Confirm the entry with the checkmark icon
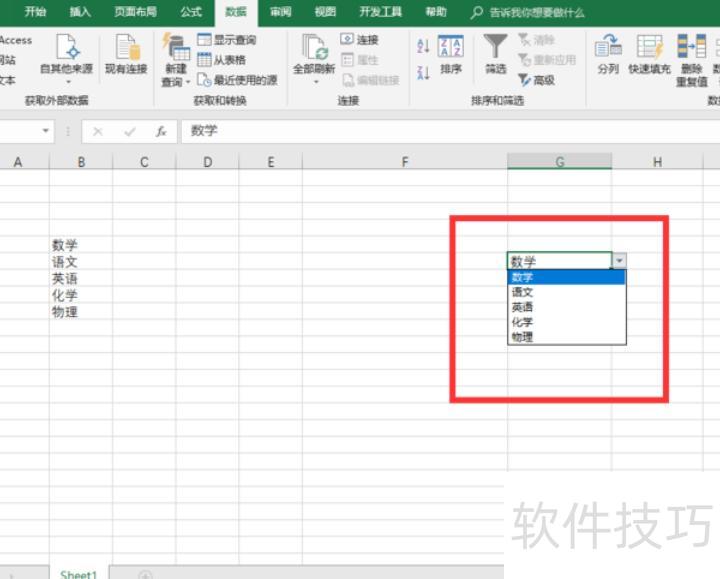720x579 pixels. [130, 132]
